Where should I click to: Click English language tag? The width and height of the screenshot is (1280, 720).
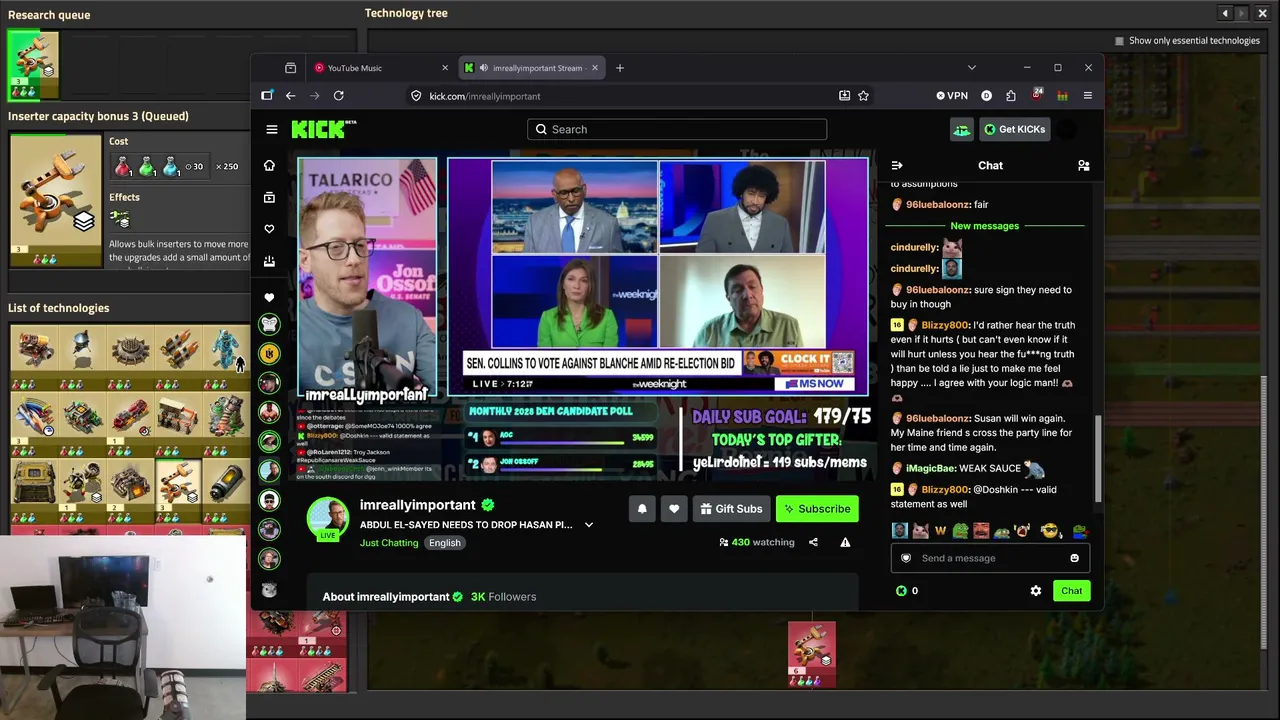(445, 543)
